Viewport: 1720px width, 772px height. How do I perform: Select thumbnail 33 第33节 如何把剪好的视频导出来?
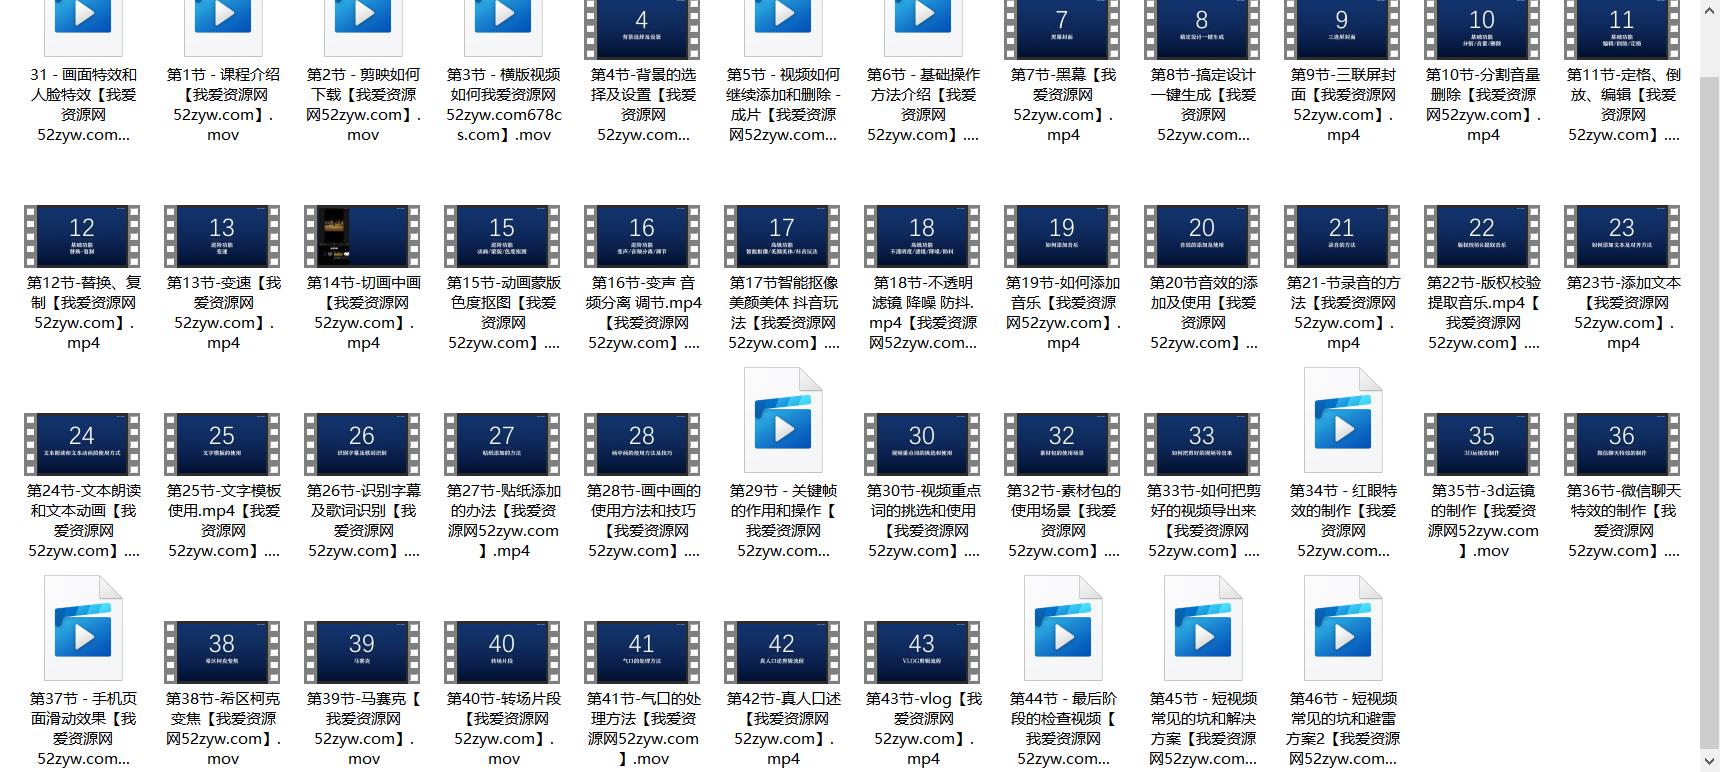click(1202, 445)
